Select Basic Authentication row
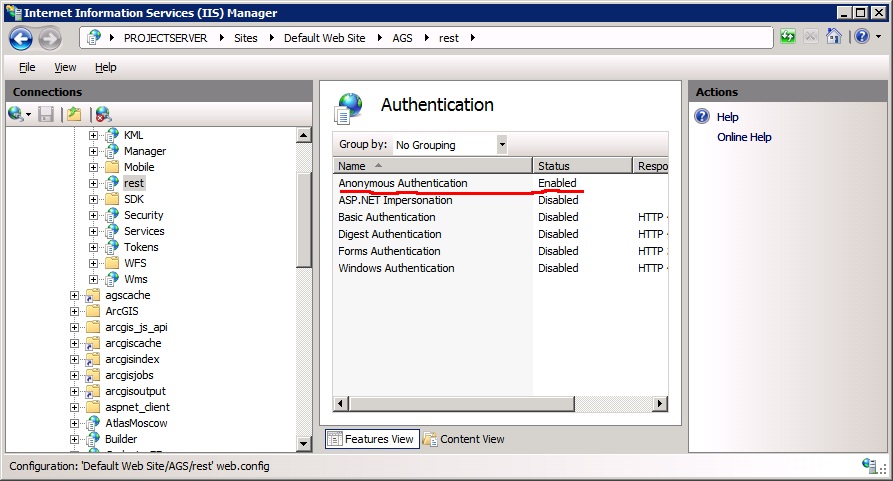Image resolution: width=893 pixels, height=481 pixels. [x=501, y=217]
